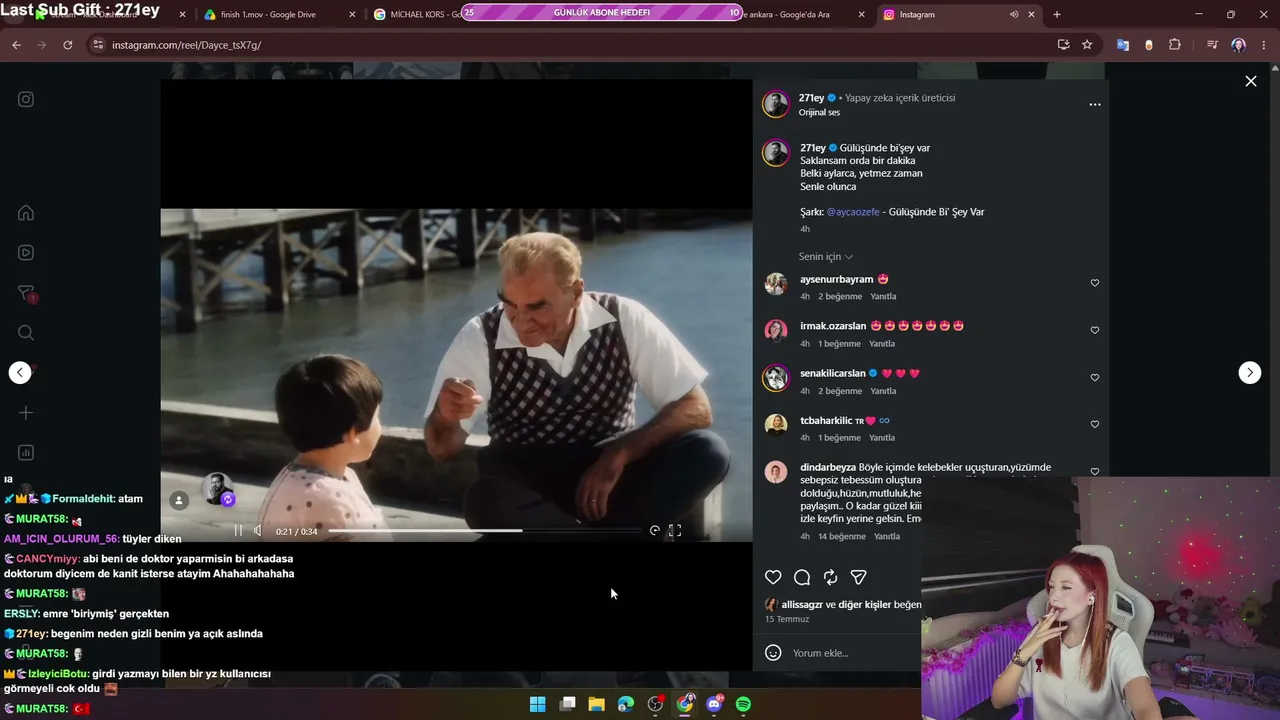The height and width of the screenshot is (720, 1280).
Task: Open allissagzr's profile in the likes line
Action: [801, 605]
